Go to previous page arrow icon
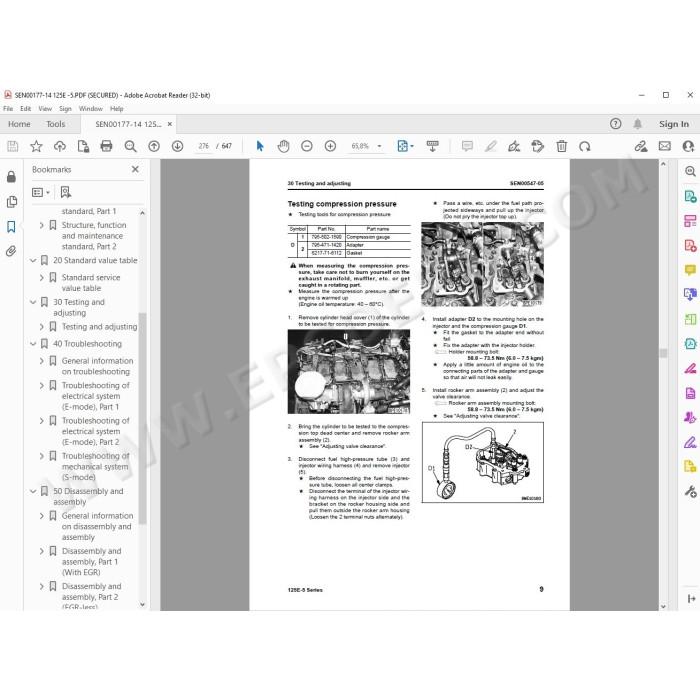 (x=154, y=146)
